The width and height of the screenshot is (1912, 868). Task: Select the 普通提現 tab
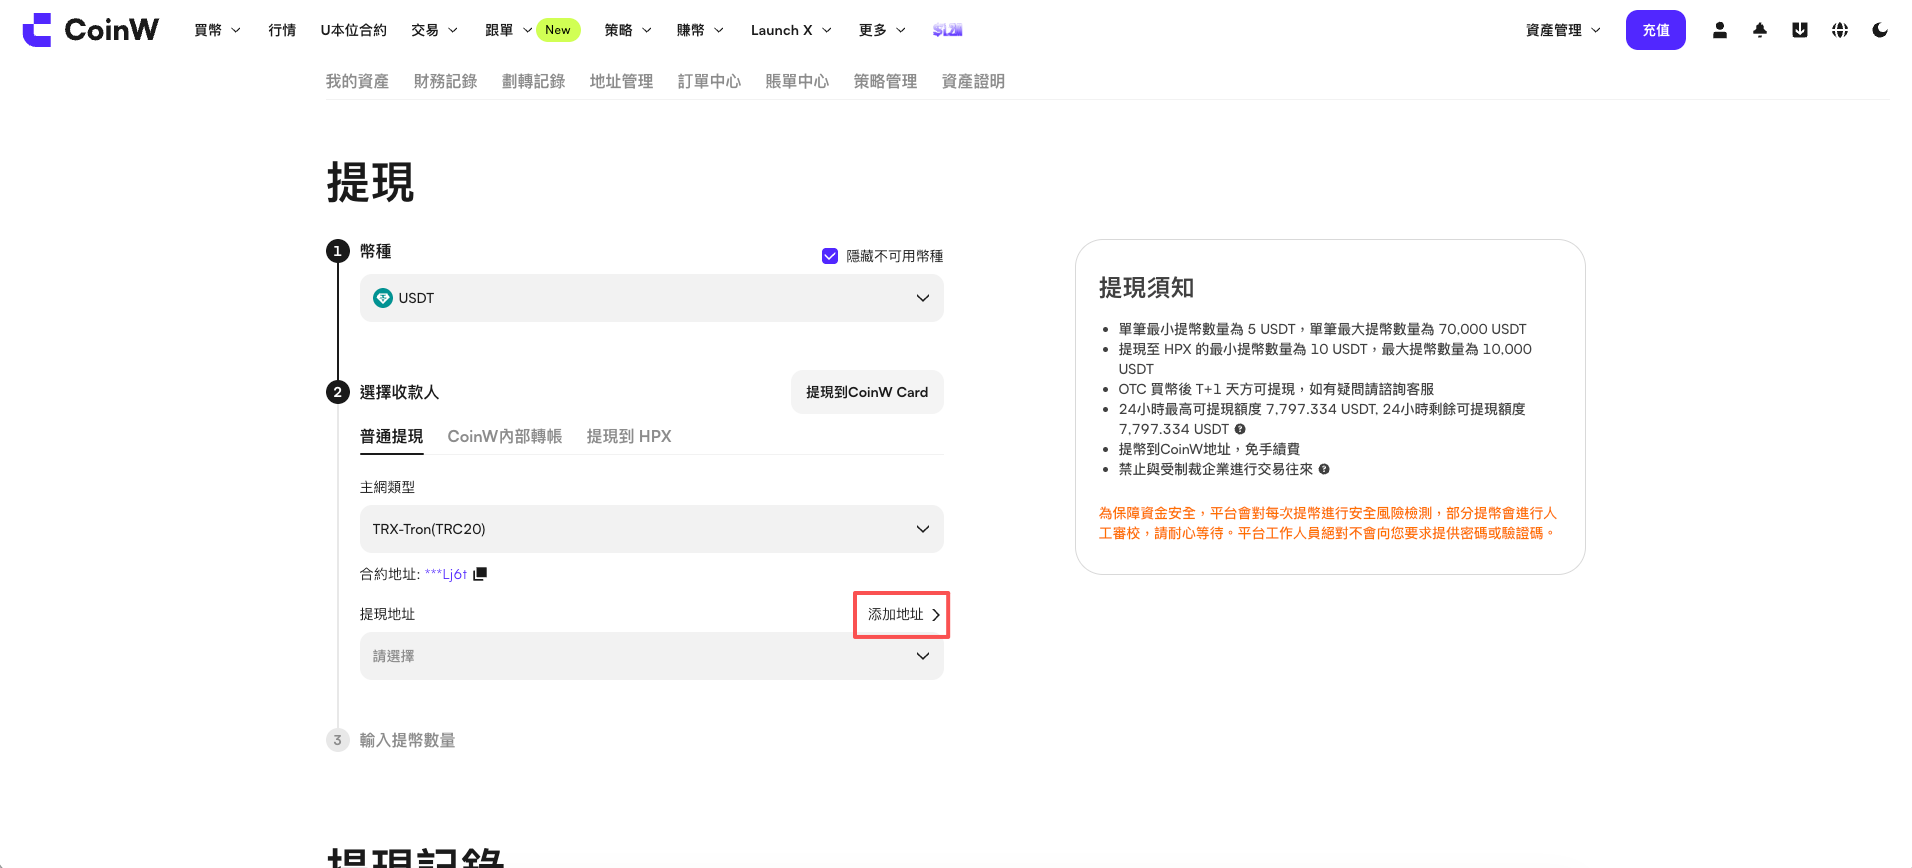tap(391, 436)
